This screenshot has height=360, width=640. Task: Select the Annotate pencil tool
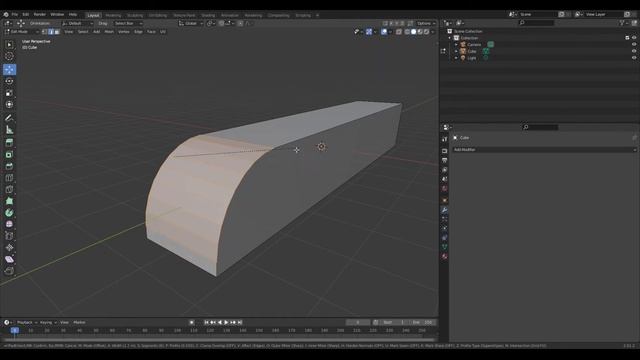(x=9, y=118)
